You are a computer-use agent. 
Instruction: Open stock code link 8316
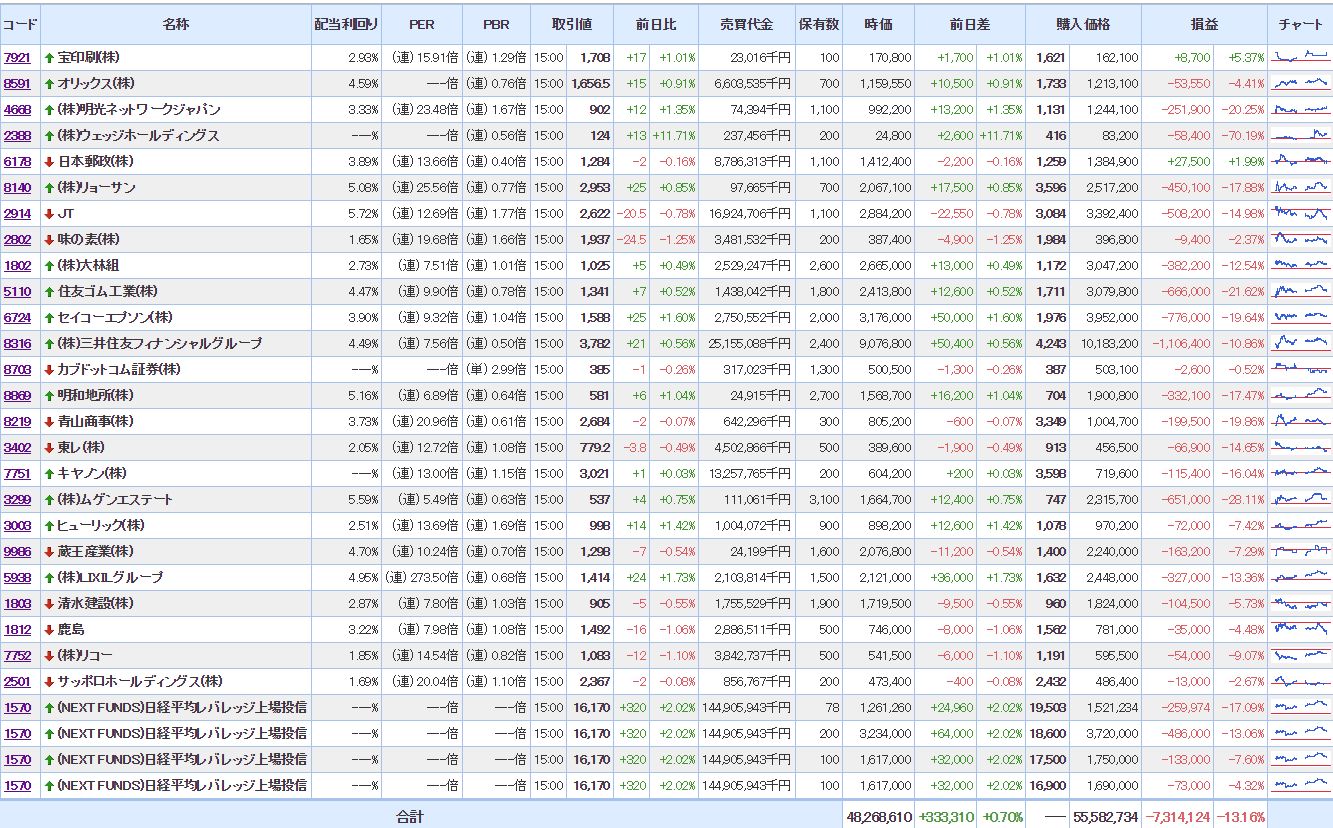(17, 344)
